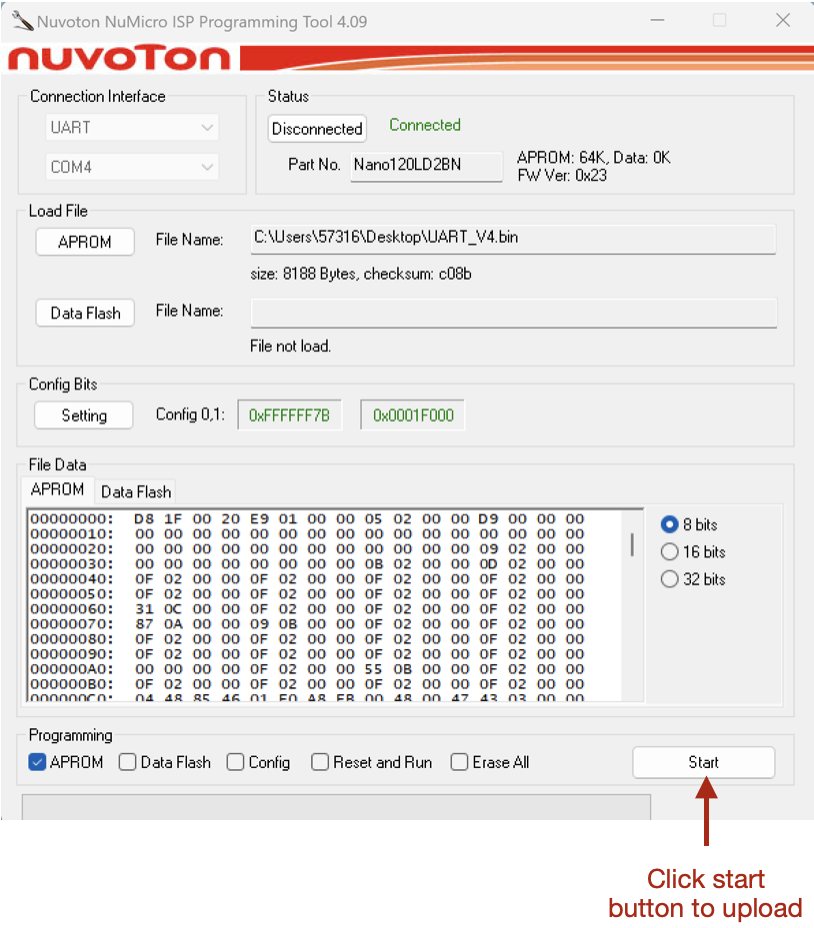This screenshot has width=814, height=928.
Task: Select the 16 bits display option
Action: tap(670, 552)
